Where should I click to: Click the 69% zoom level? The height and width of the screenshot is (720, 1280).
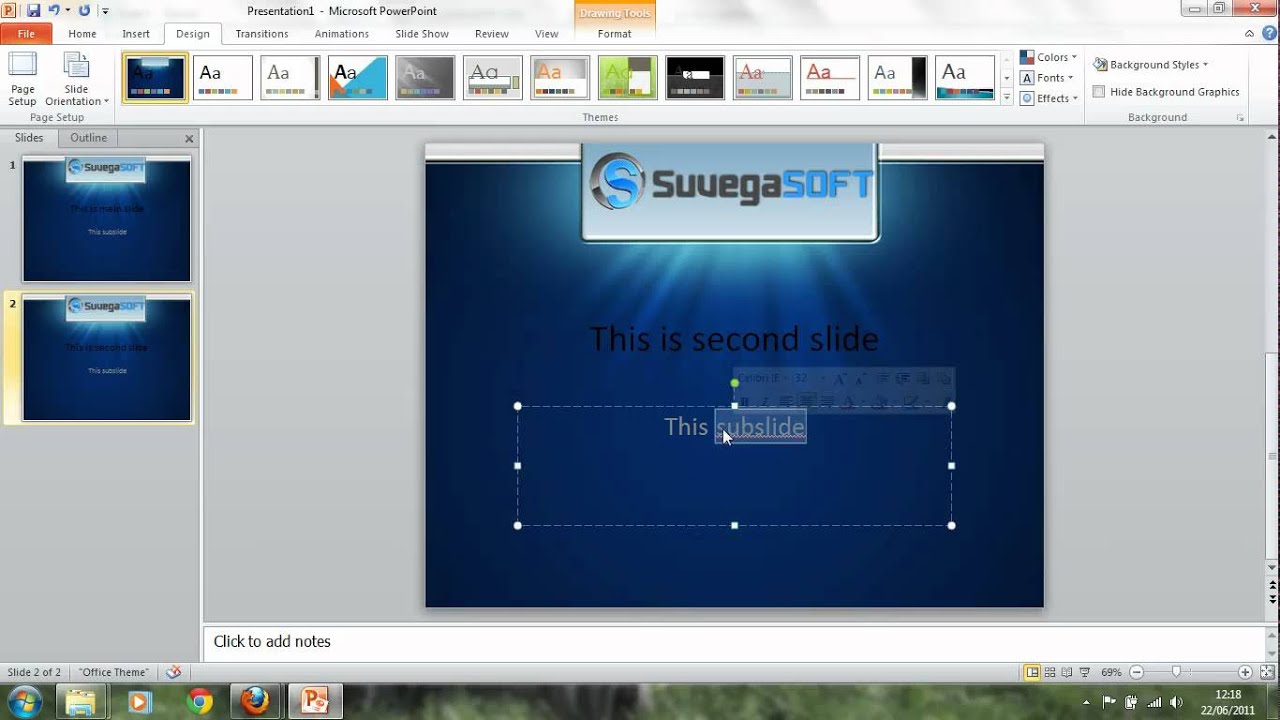point(1111,673)
